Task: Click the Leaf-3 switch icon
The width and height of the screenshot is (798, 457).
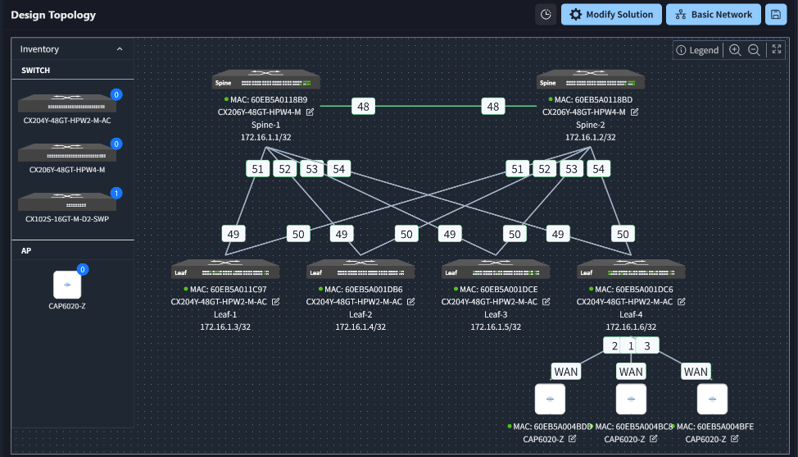Action: (x=496, y=270)
